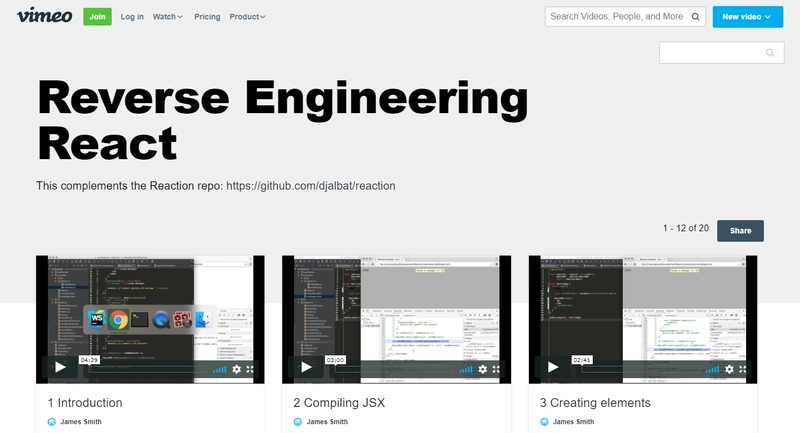Open James Smith under 2 Compiling JSX

[327, 422]
